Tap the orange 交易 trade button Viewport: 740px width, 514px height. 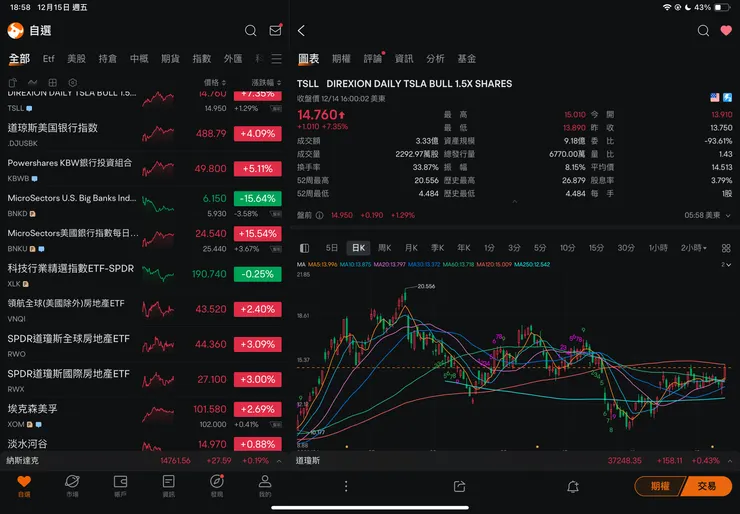tap(706, 486)
